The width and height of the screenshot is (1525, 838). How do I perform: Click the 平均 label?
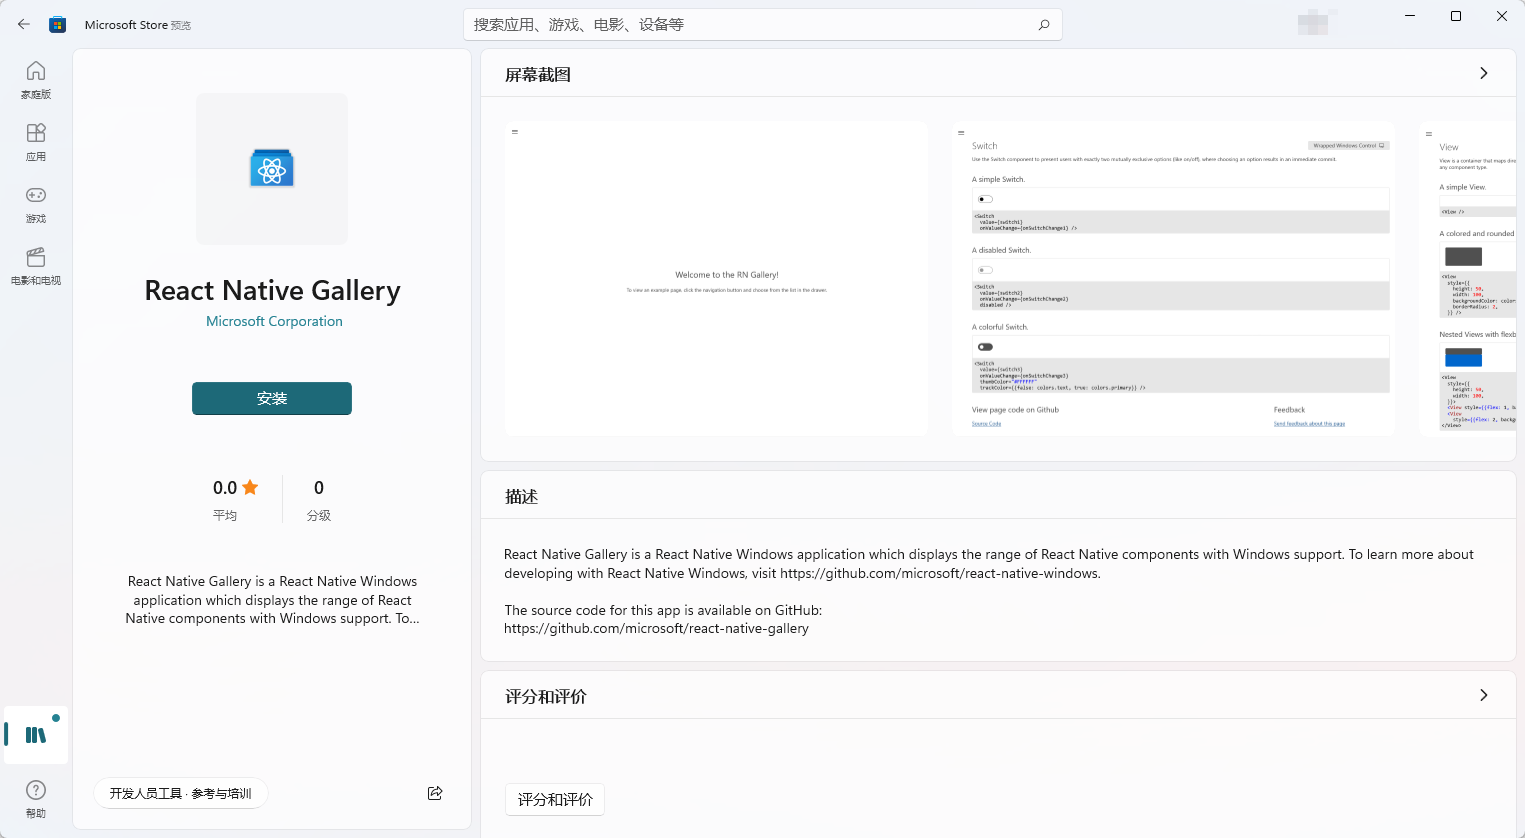point(225,516)
